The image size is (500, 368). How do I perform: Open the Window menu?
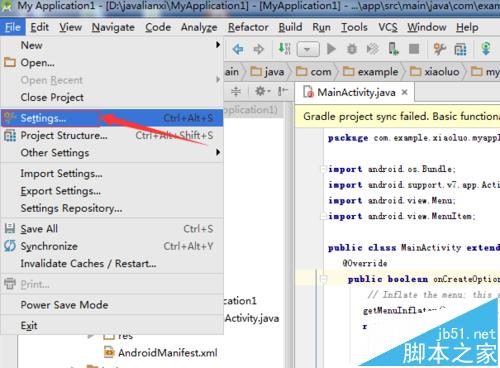click(427, 27)
